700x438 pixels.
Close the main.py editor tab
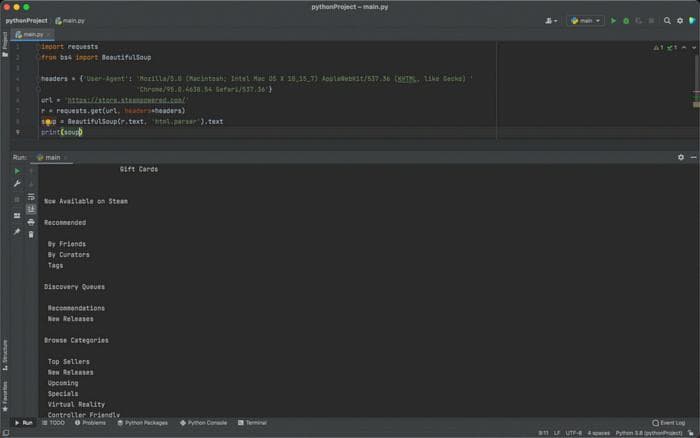click(x=50, y=34)
